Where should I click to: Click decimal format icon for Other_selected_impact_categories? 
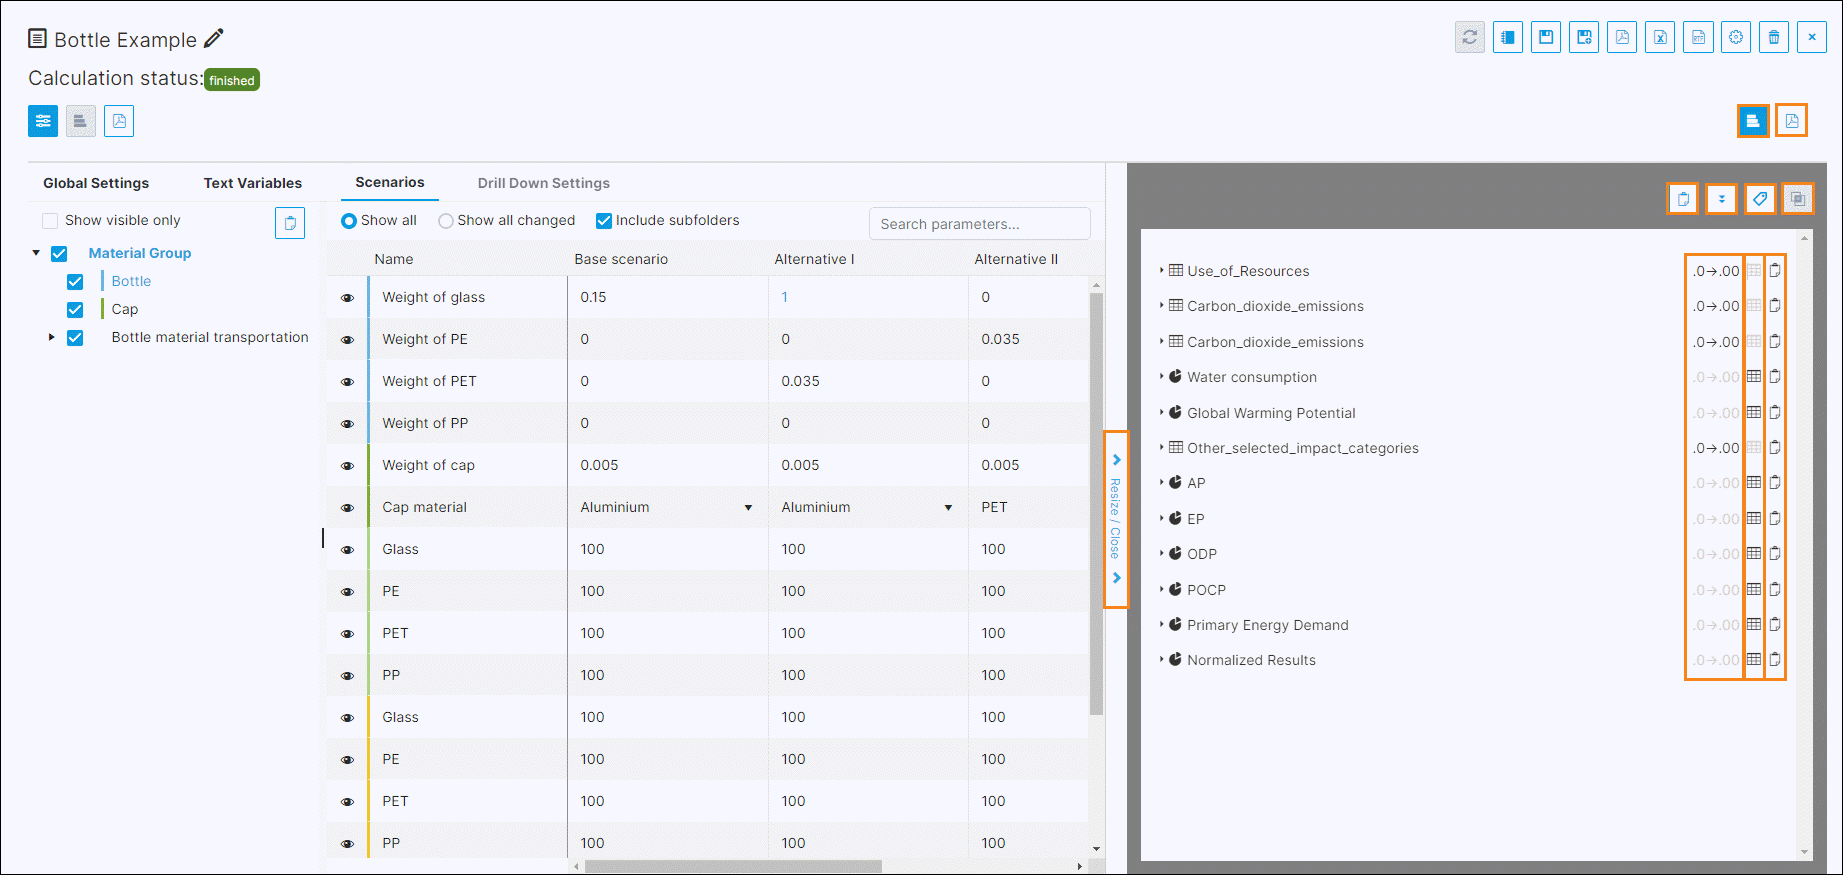click(1716, 448)
